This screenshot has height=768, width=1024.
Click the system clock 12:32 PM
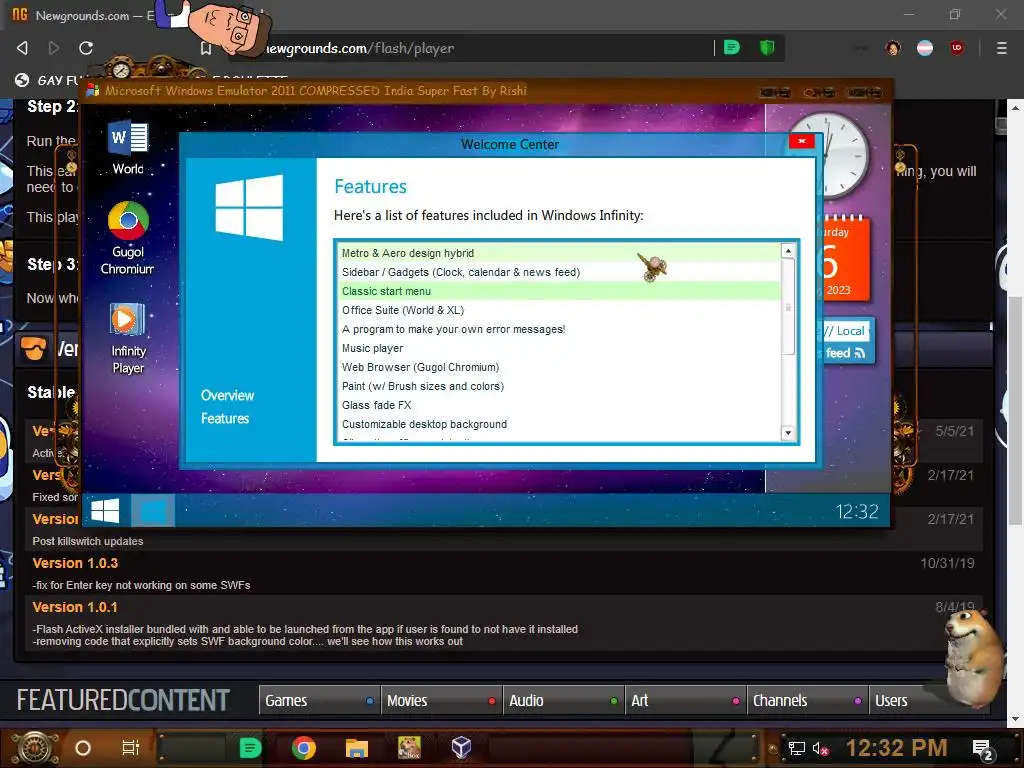(896, 748)
